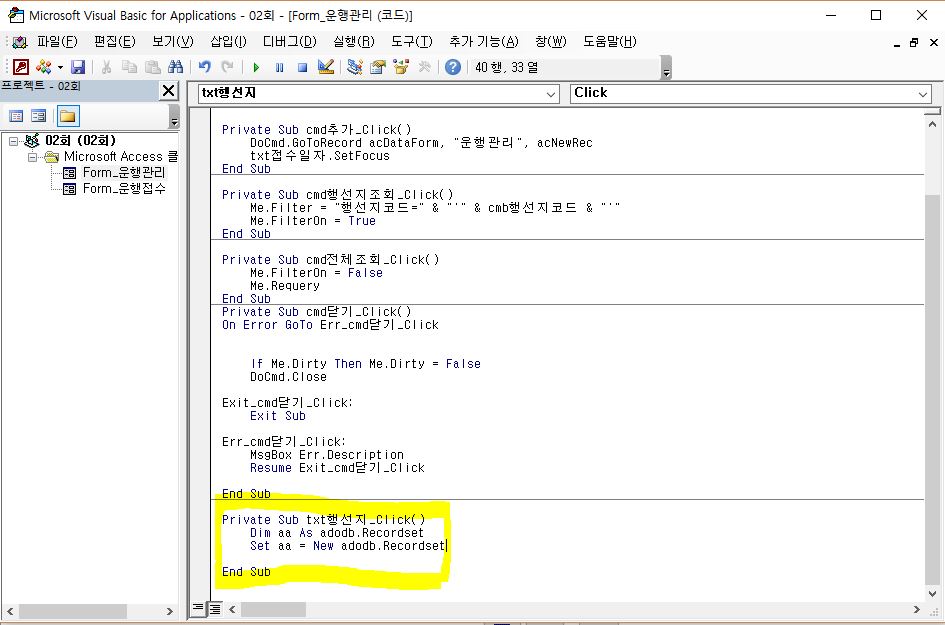Open the Click procedure dropdown

pyautogui.click(x=923, y=93)
